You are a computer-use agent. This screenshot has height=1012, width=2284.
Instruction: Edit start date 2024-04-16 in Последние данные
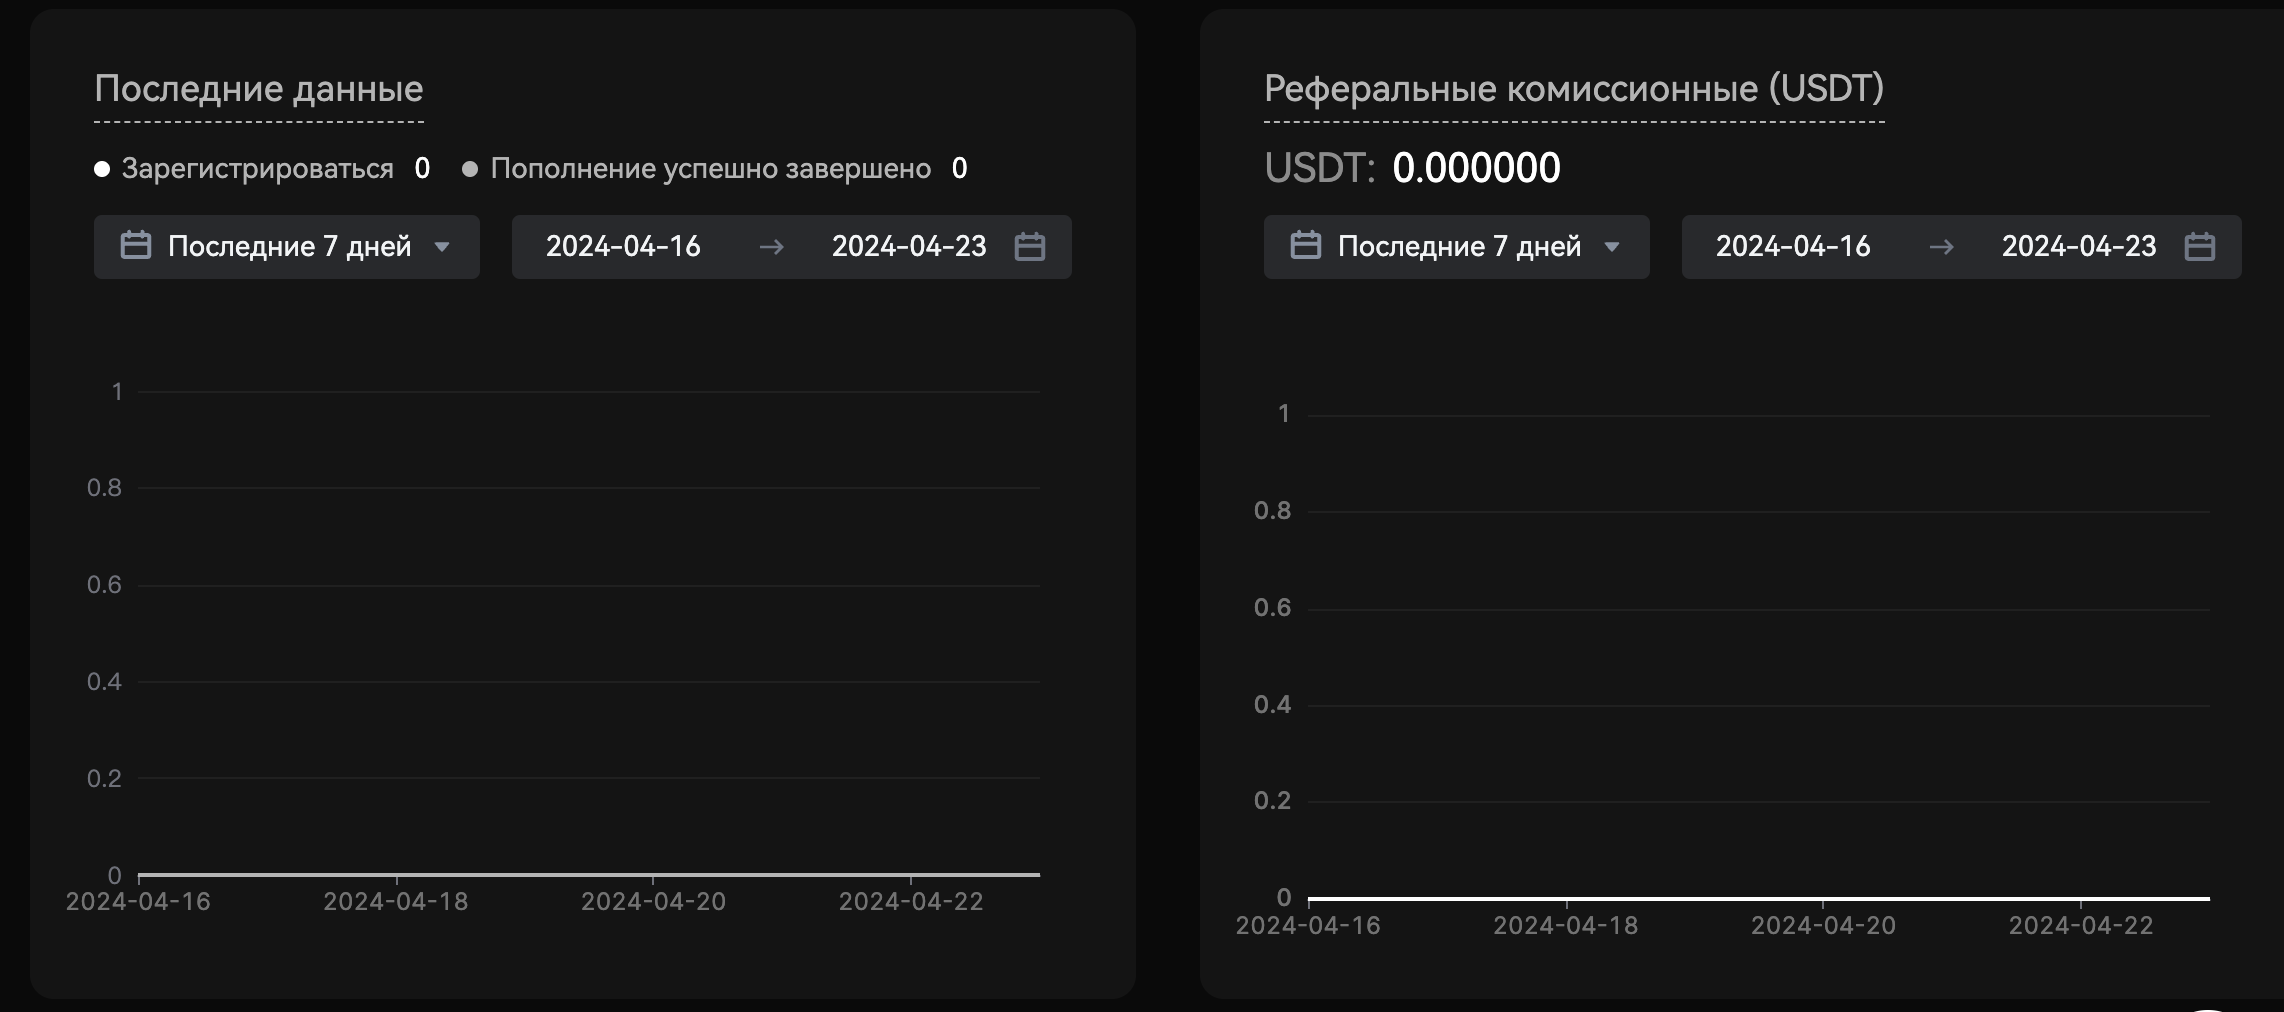click(623, 247)
